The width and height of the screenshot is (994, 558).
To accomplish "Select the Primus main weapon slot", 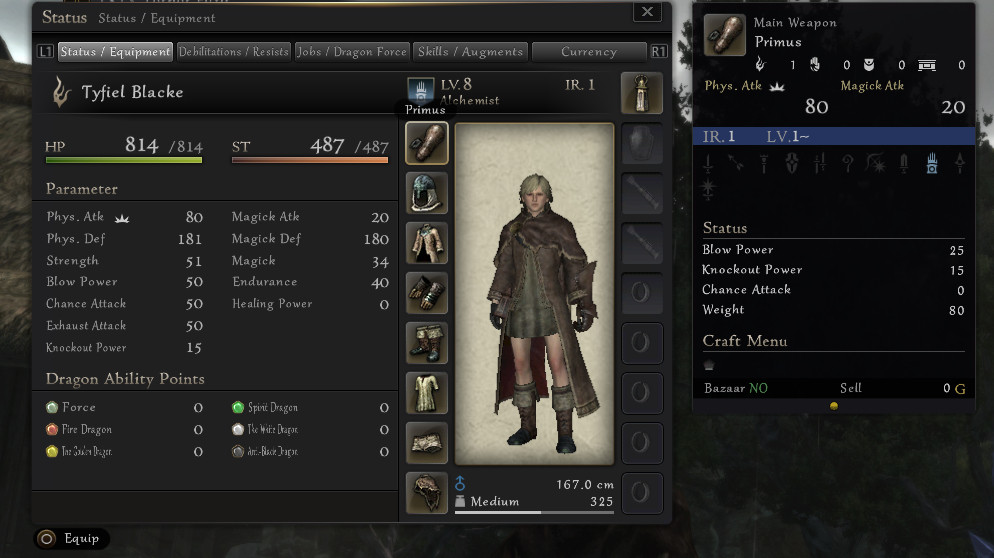I will pyautogui.click(x=427, y=143).
